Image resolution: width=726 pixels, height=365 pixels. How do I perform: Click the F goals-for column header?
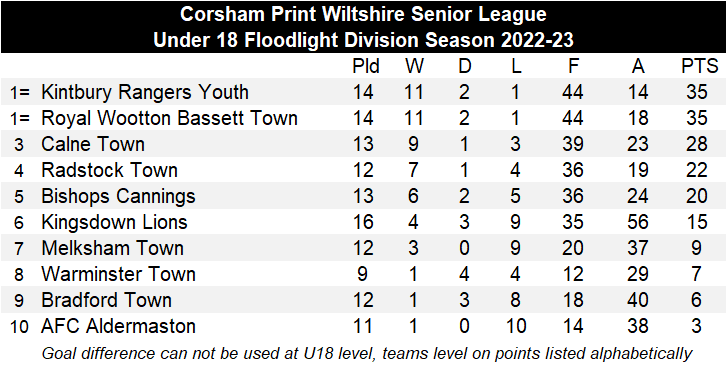(x=573, y=67)
